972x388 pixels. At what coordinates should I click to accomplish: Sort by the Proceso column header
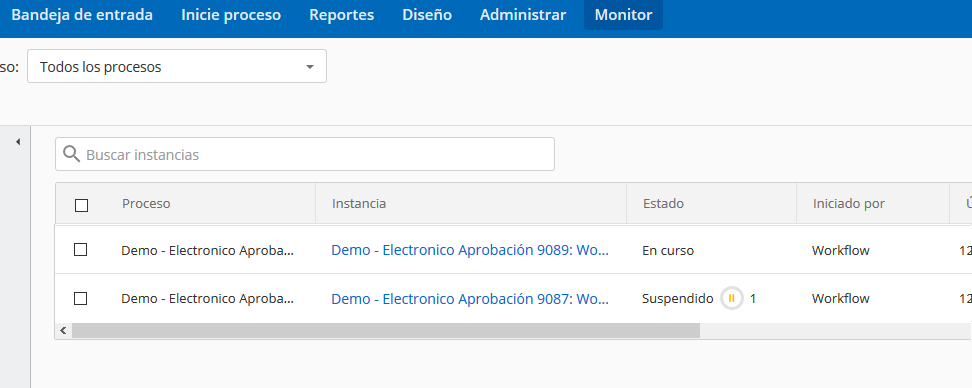(146, 203)
